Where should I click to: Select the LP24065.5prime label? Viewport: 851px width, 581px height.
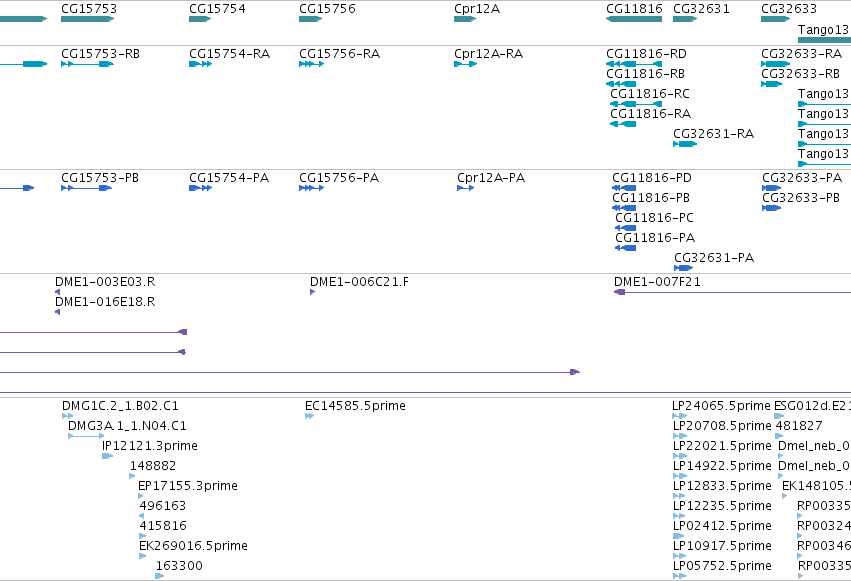[721, 406]
